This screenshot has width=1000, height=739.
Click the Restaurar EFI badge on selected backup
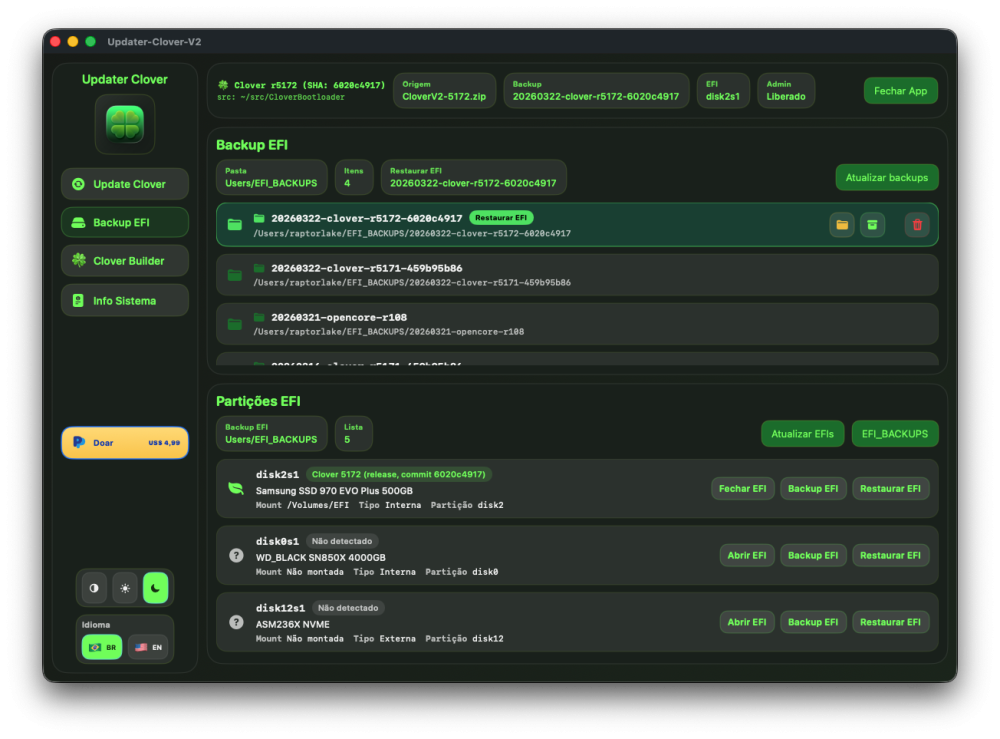point(501,218)
